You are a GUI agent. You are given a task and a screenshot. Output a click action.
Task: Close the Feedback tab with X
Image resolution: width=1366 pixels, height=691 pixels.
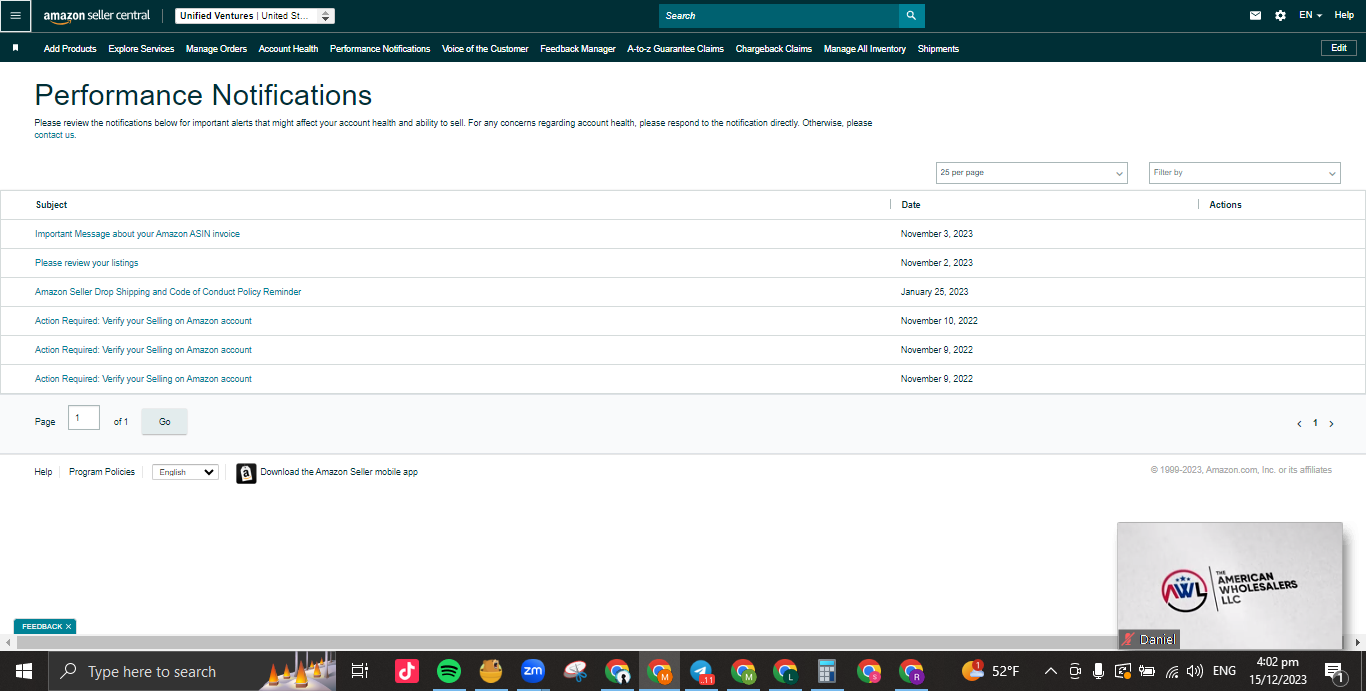[68, 627]
